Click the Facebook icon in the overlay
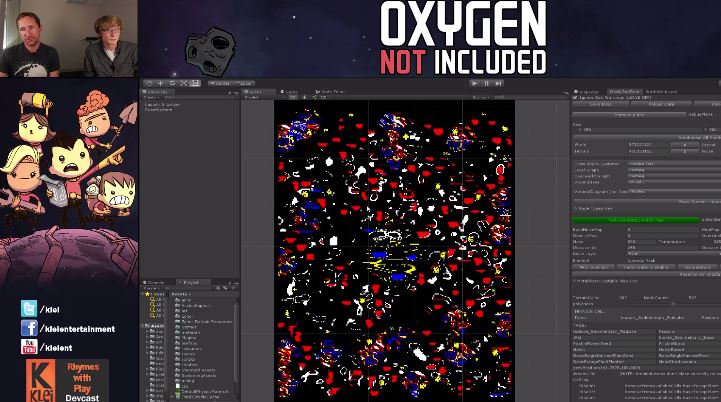721x402 pixels. point(29,328)
